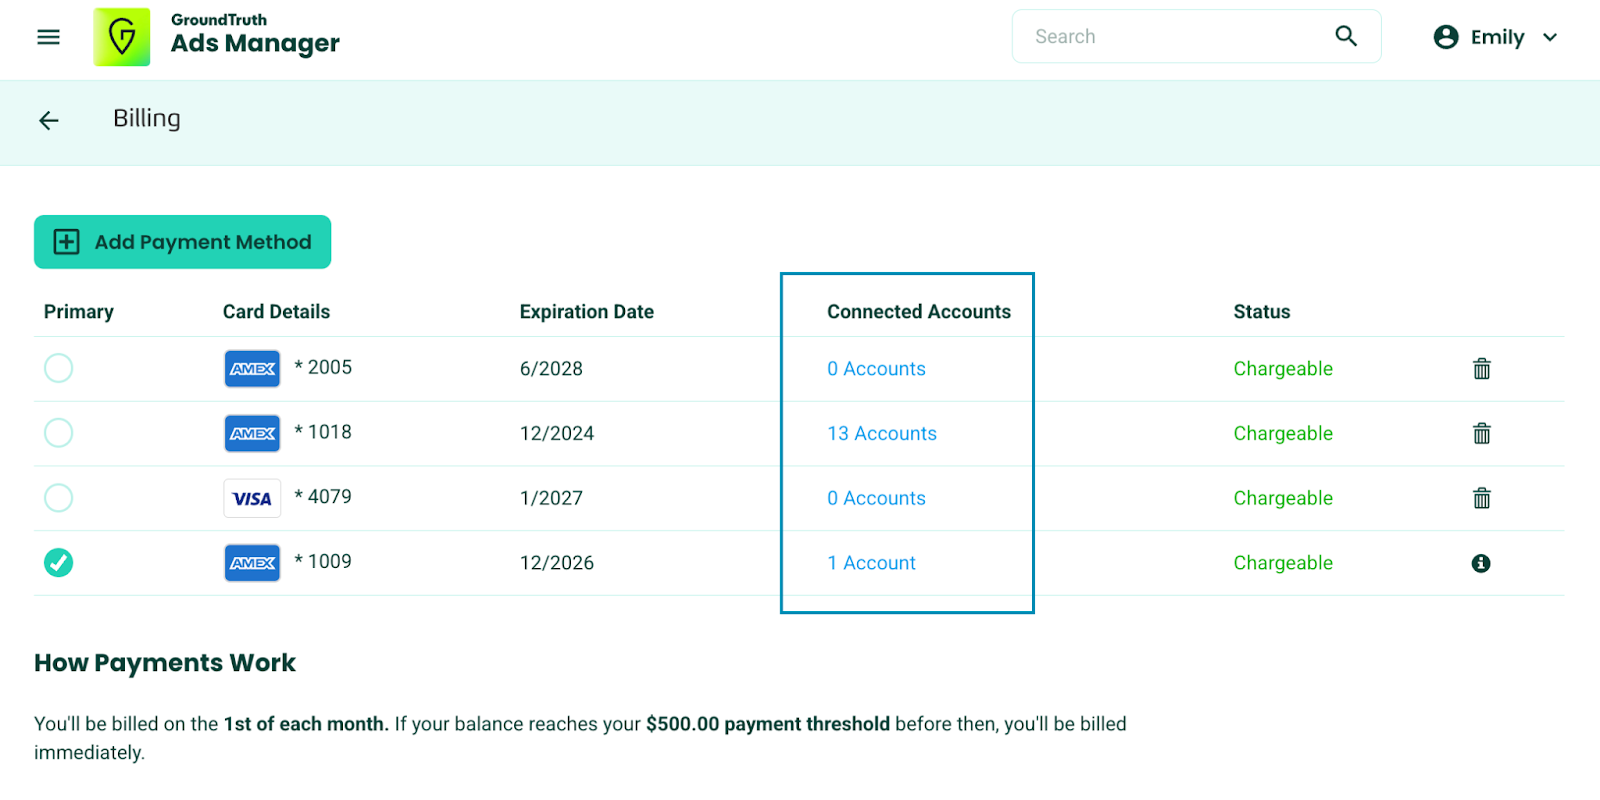The width and height of the screenshot is (1600, 800).
Task: Click the Emily profile avatar icon
Action: 1446,37
